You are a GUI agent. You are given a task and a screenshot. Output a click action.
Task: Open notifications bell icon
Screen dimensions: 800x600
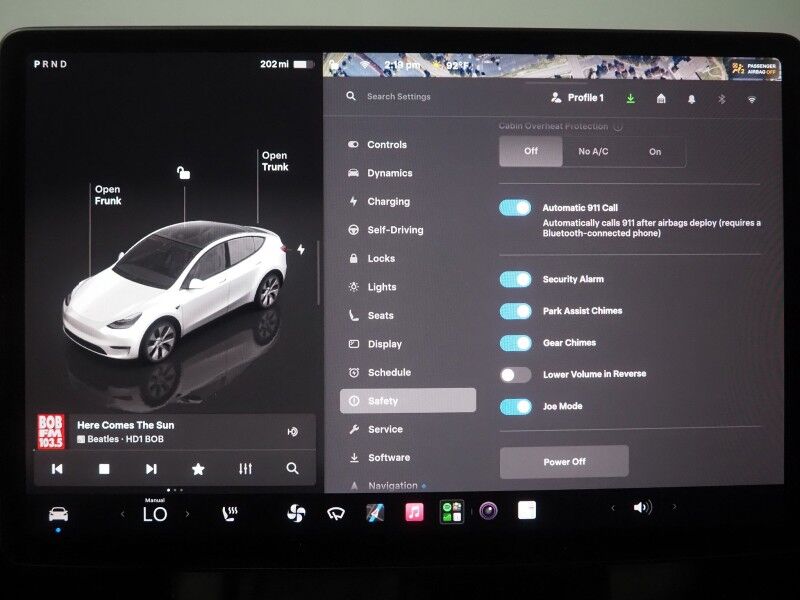click(x=691, y=99)
